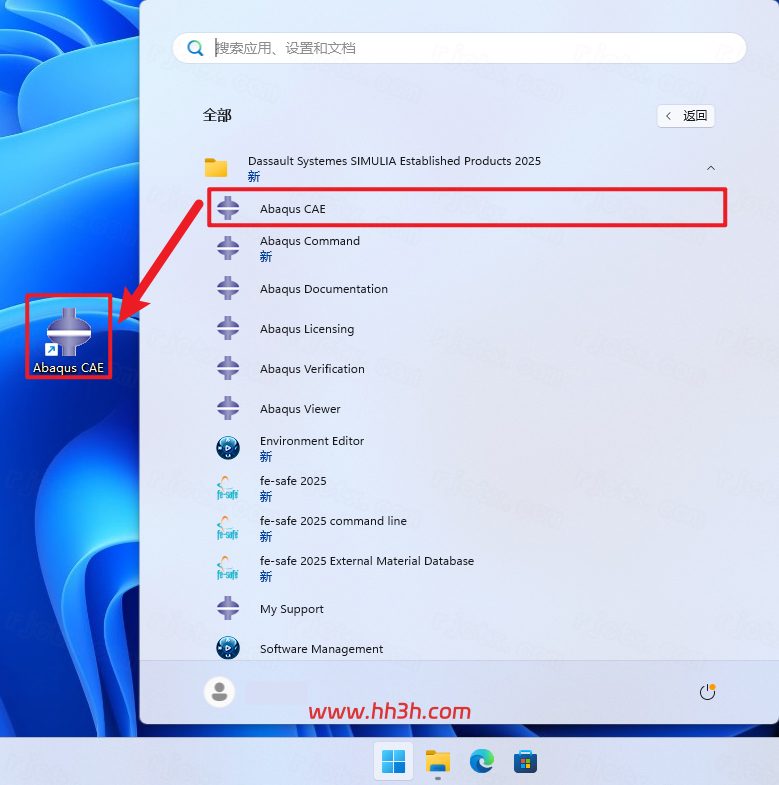Launch Abaqus CAE from the app list

467,208
